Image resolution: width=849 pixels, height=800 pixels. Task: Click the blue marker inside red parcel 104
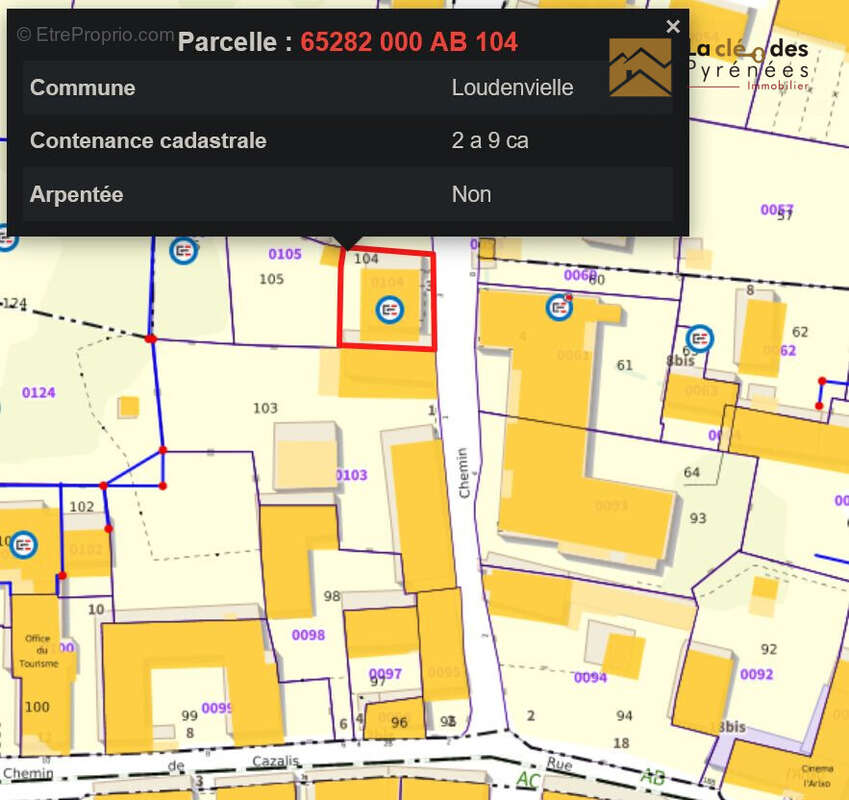[389, 309]
